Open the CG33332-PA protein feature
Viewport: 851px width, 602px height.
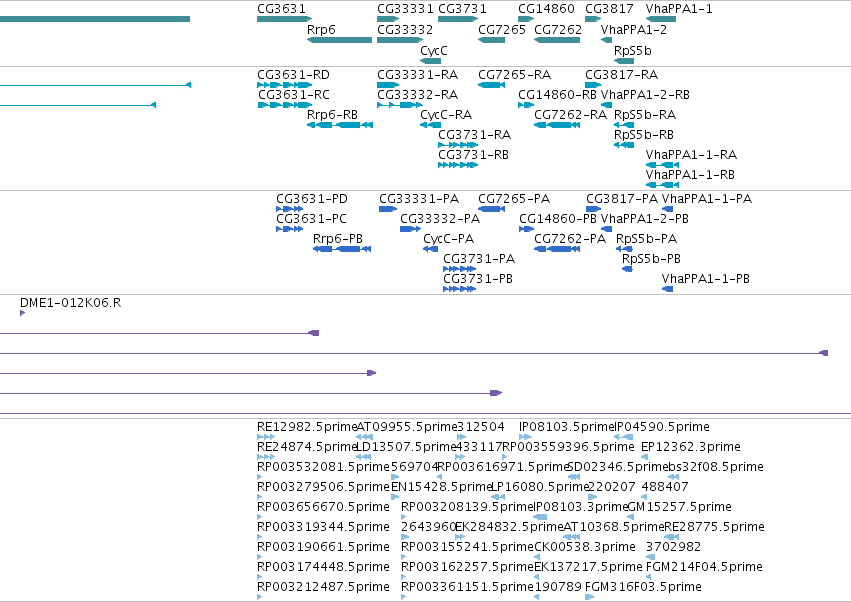440,219
